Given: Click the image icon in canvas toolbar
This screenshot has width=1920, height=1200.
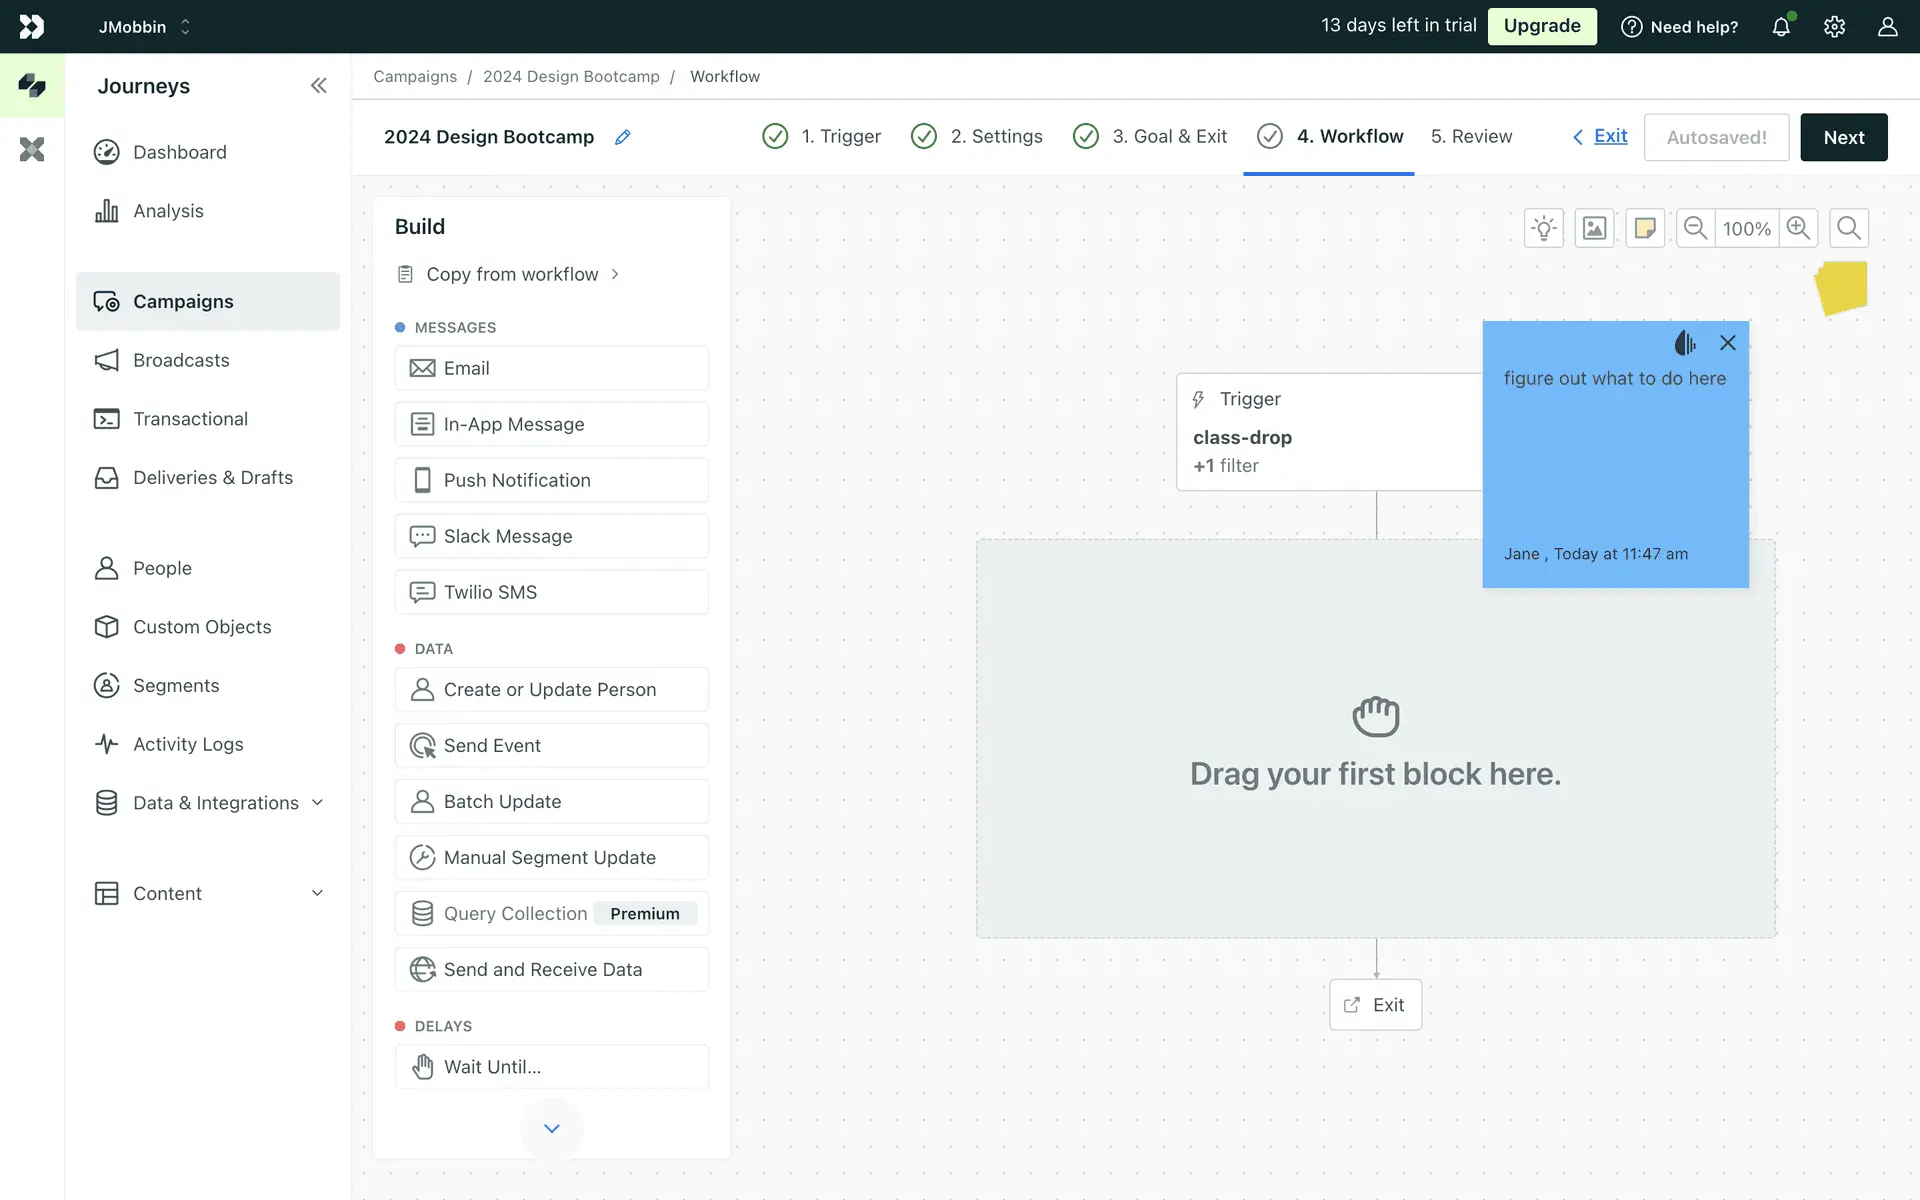Looking at the screenshot, I should 1594,228.
